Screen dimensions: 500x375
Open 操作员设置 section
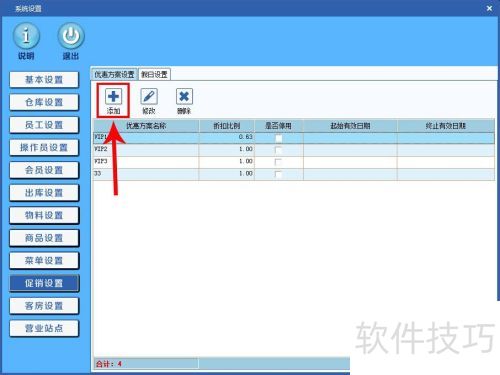(44, 147)
